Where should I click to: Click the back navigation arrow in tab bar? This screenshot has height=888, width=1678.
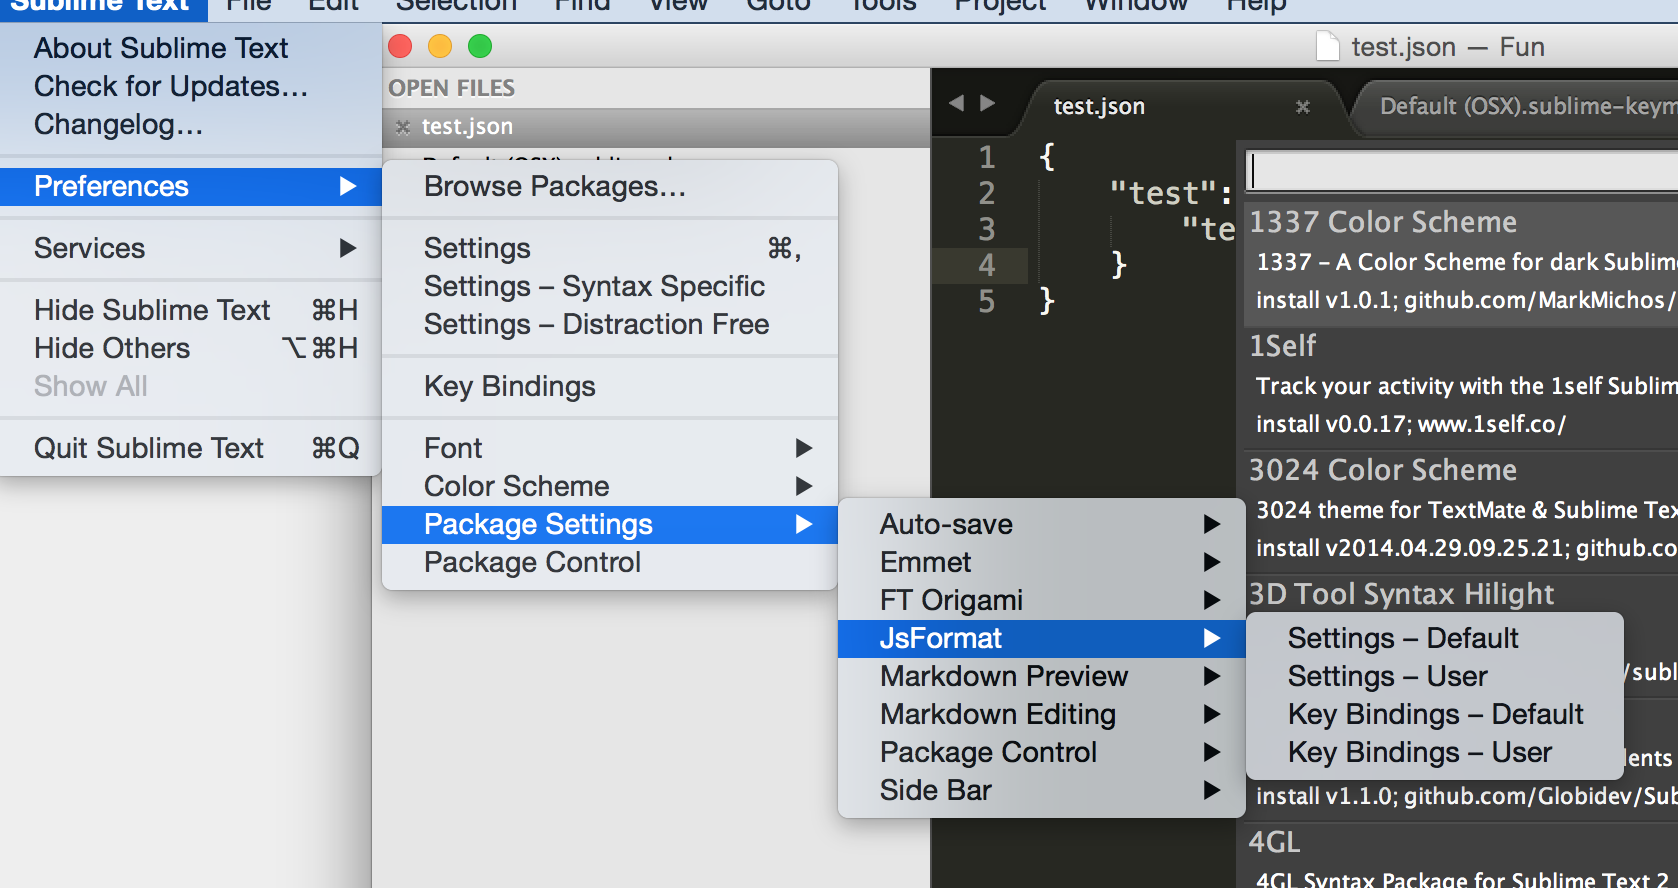[956, 103]
